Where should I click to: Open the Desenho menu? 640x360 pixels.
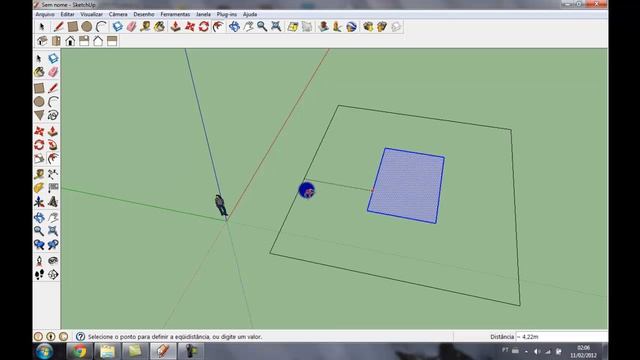click(x=144, y=14)
